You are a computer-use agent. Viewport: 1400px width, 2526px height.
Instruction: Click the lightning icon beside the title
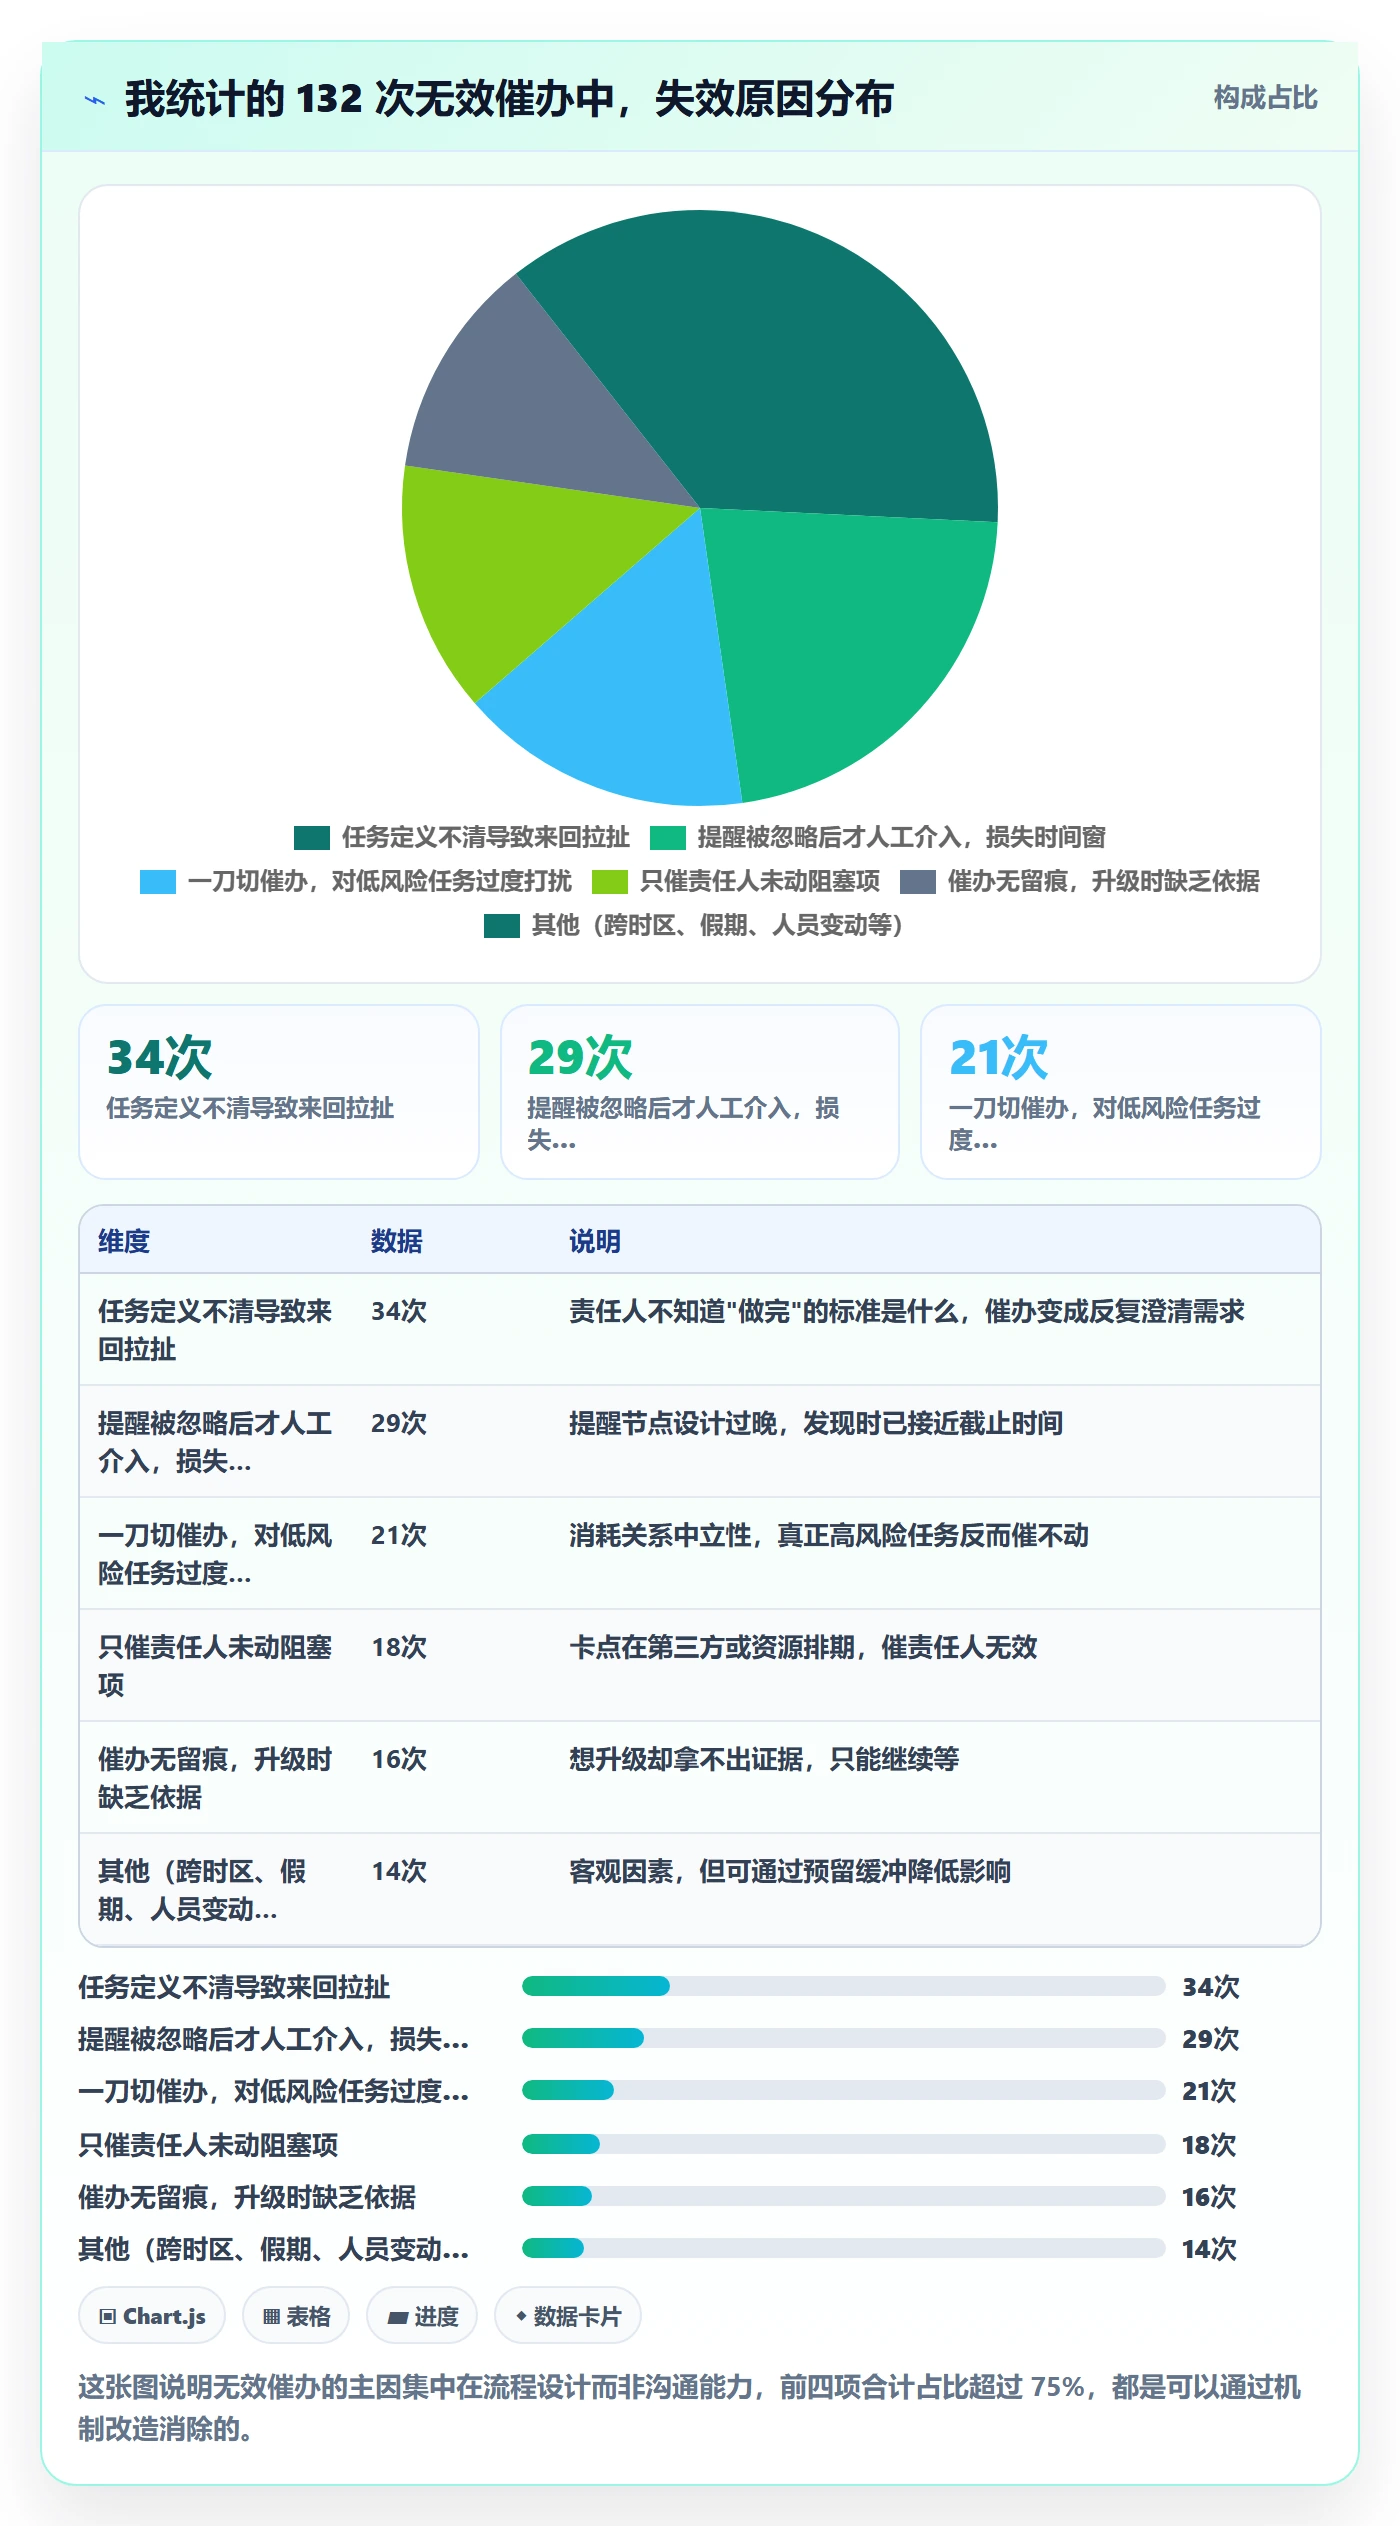point(95,100)
